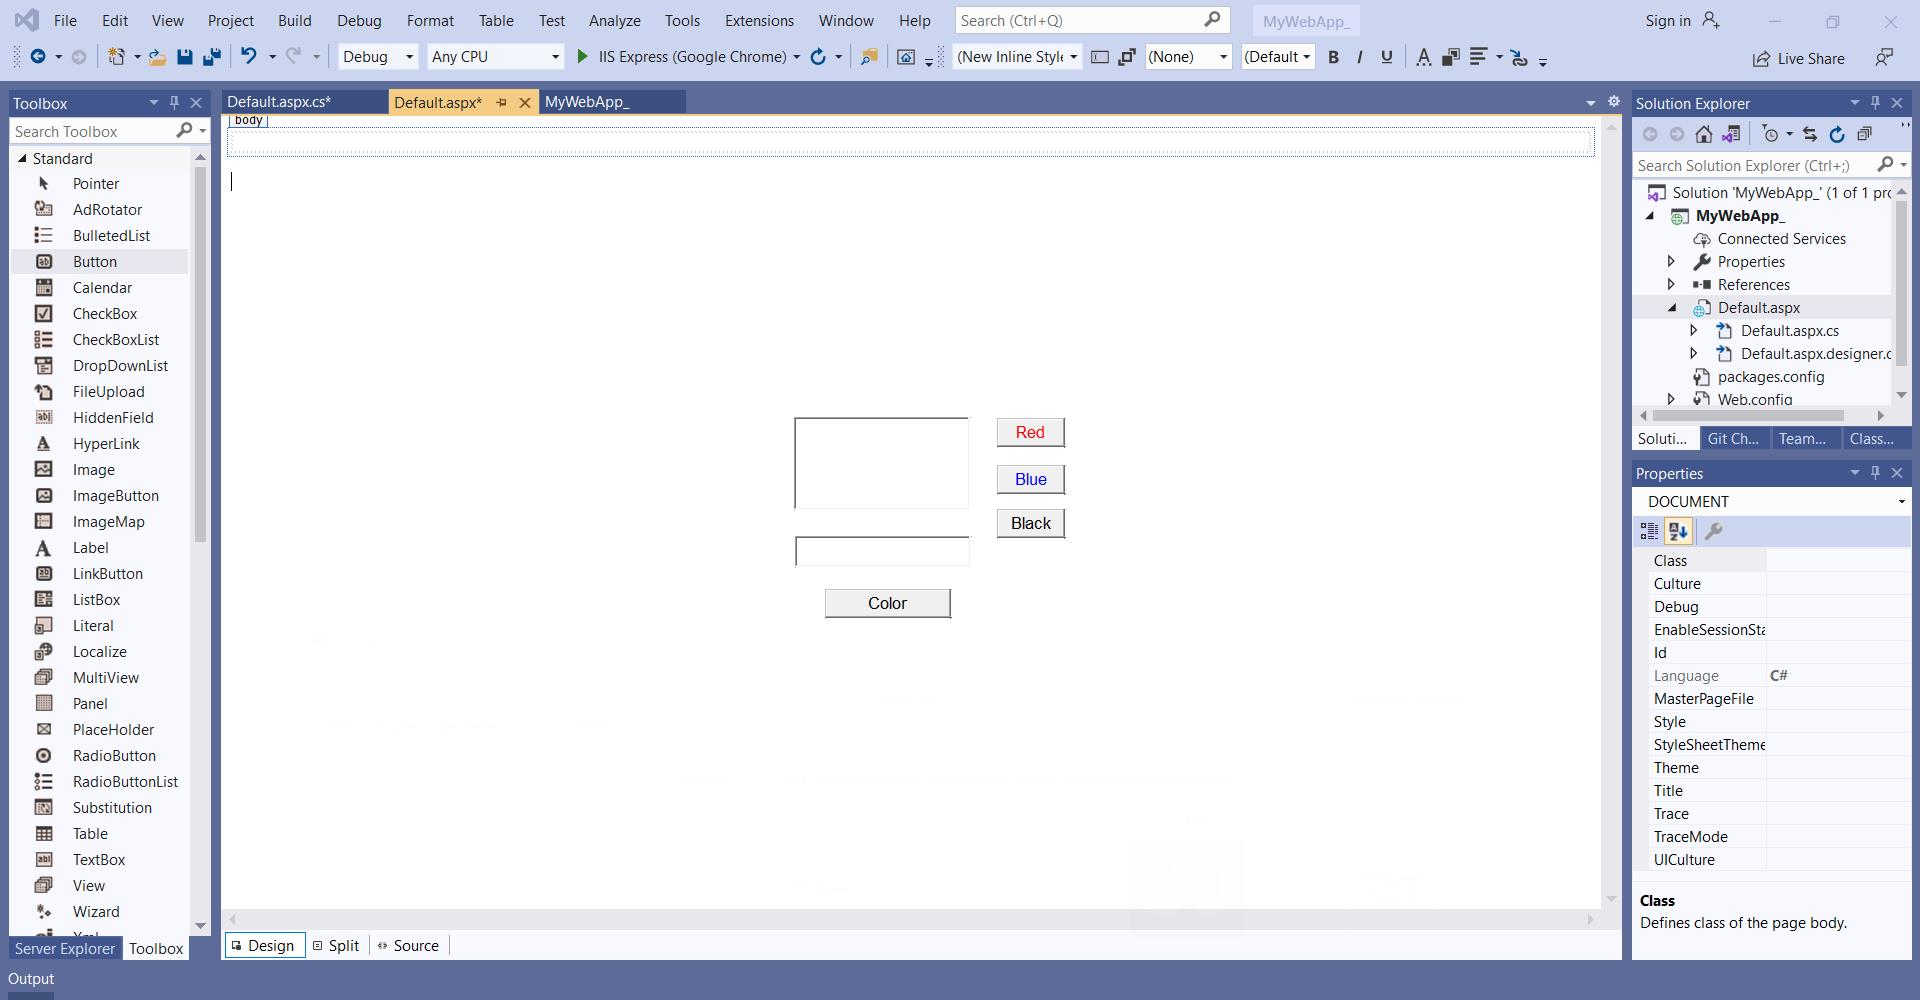
Task: Click the Save All toolbar icon
Action: 211,57
